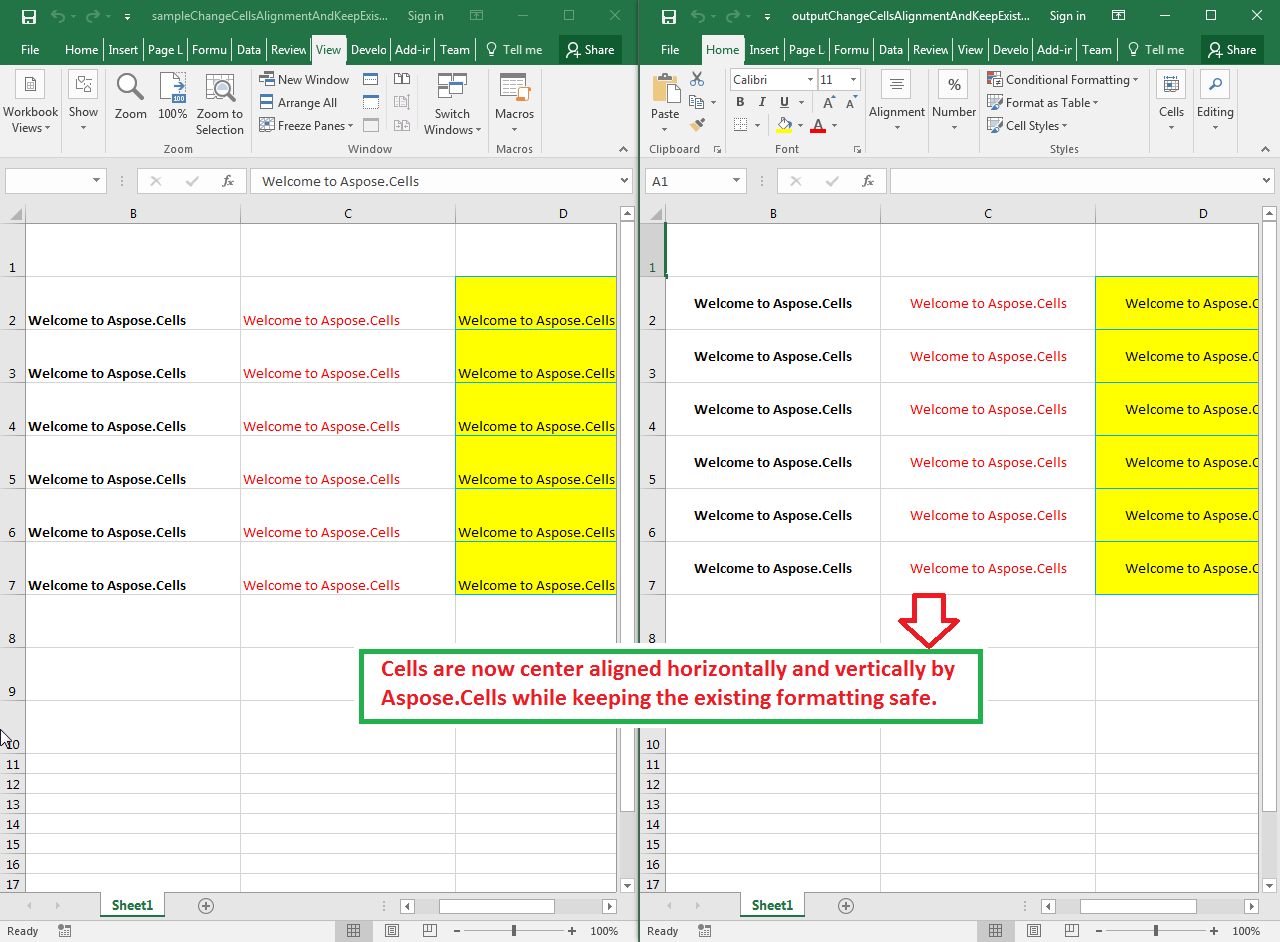The height and width of the screenshot is (942, 1280).
Task: Toggle Underline formatting in Font group
Action: [x=784, y=103]
